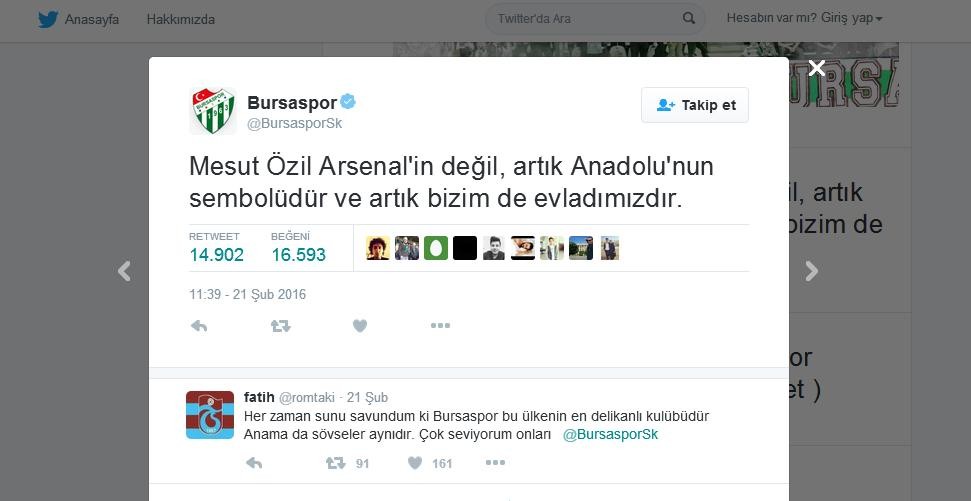The image size is (971, 501).
Task: Like fatih's reply with 161 likes
Action: 430,463
